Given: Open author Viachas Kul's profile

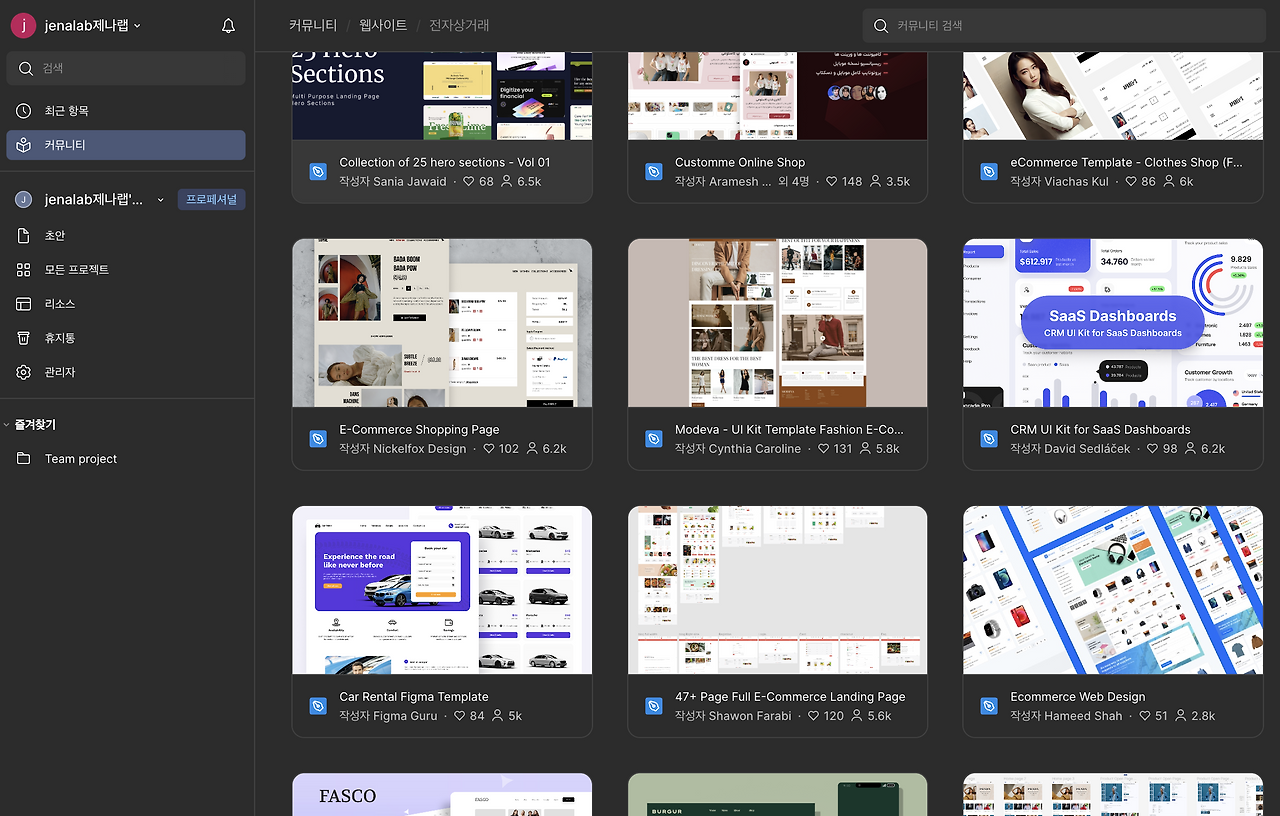Looking at the screenshot, I should point(1079,182).
